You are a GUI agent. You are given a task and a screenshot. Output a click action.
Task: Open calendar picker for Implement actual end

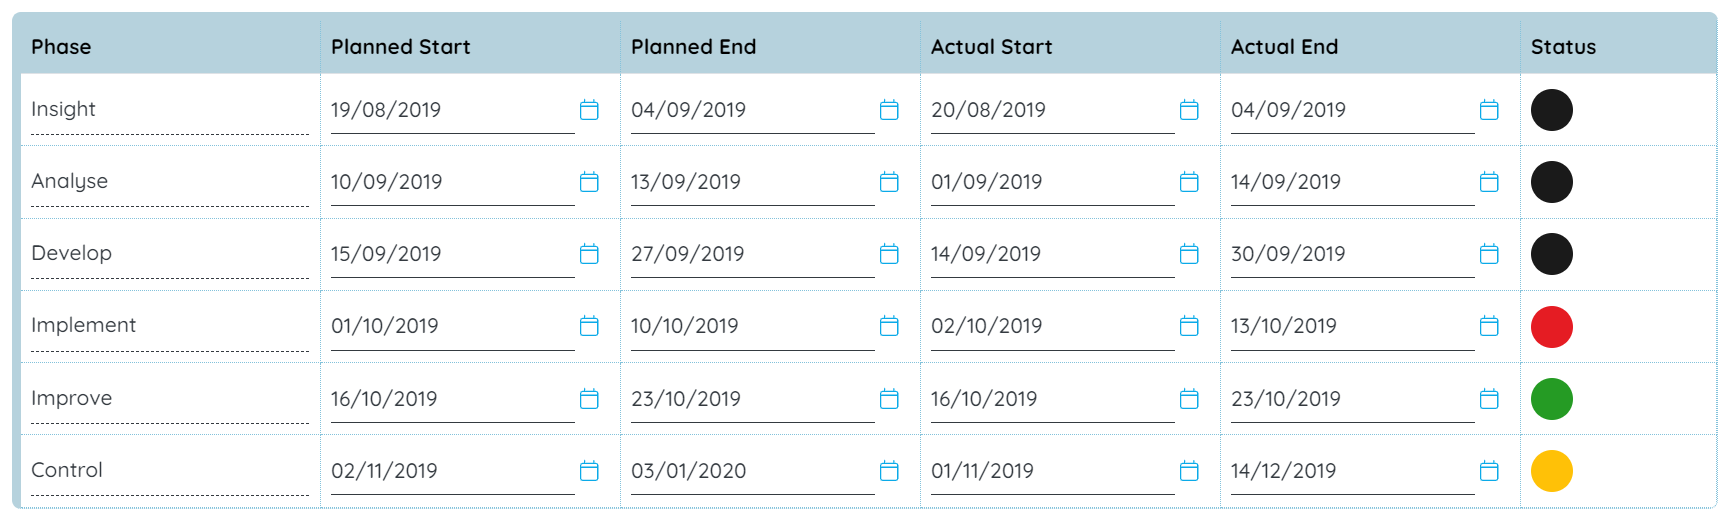[x=1489, y=326]
